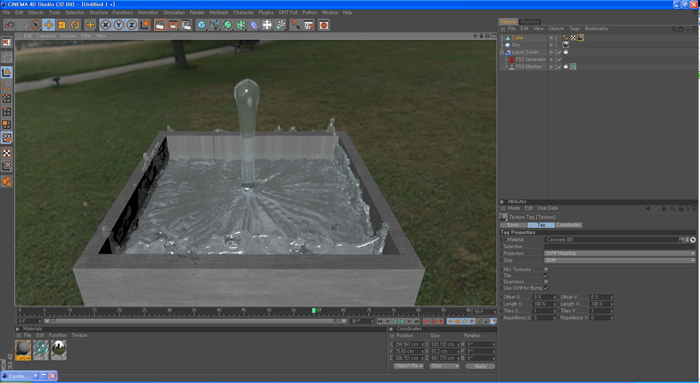Screen dimensions: 700x383
Task: Toggle X-axis lock
Action: pos(105,25)
